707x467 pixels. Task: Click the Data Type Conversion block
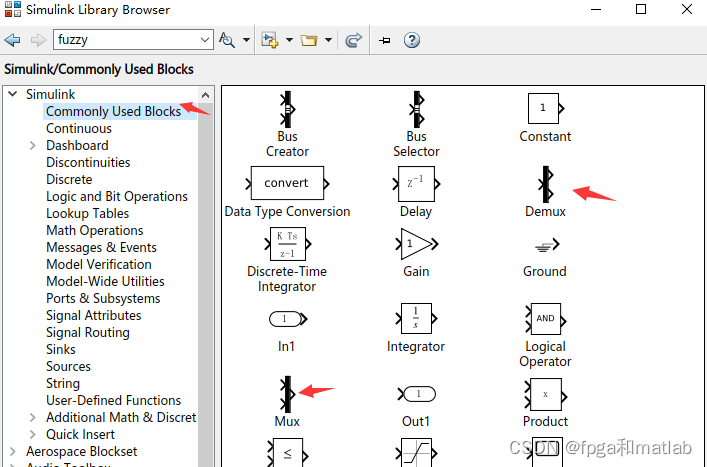(x=287, y=183)
